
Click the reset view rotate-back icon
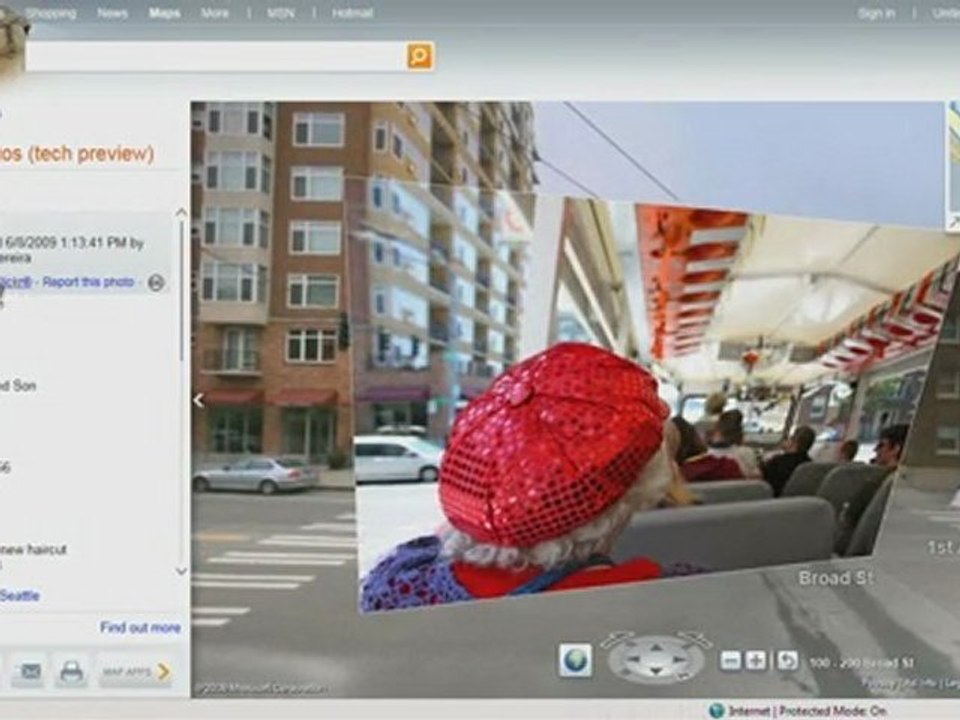coord(787,661)
